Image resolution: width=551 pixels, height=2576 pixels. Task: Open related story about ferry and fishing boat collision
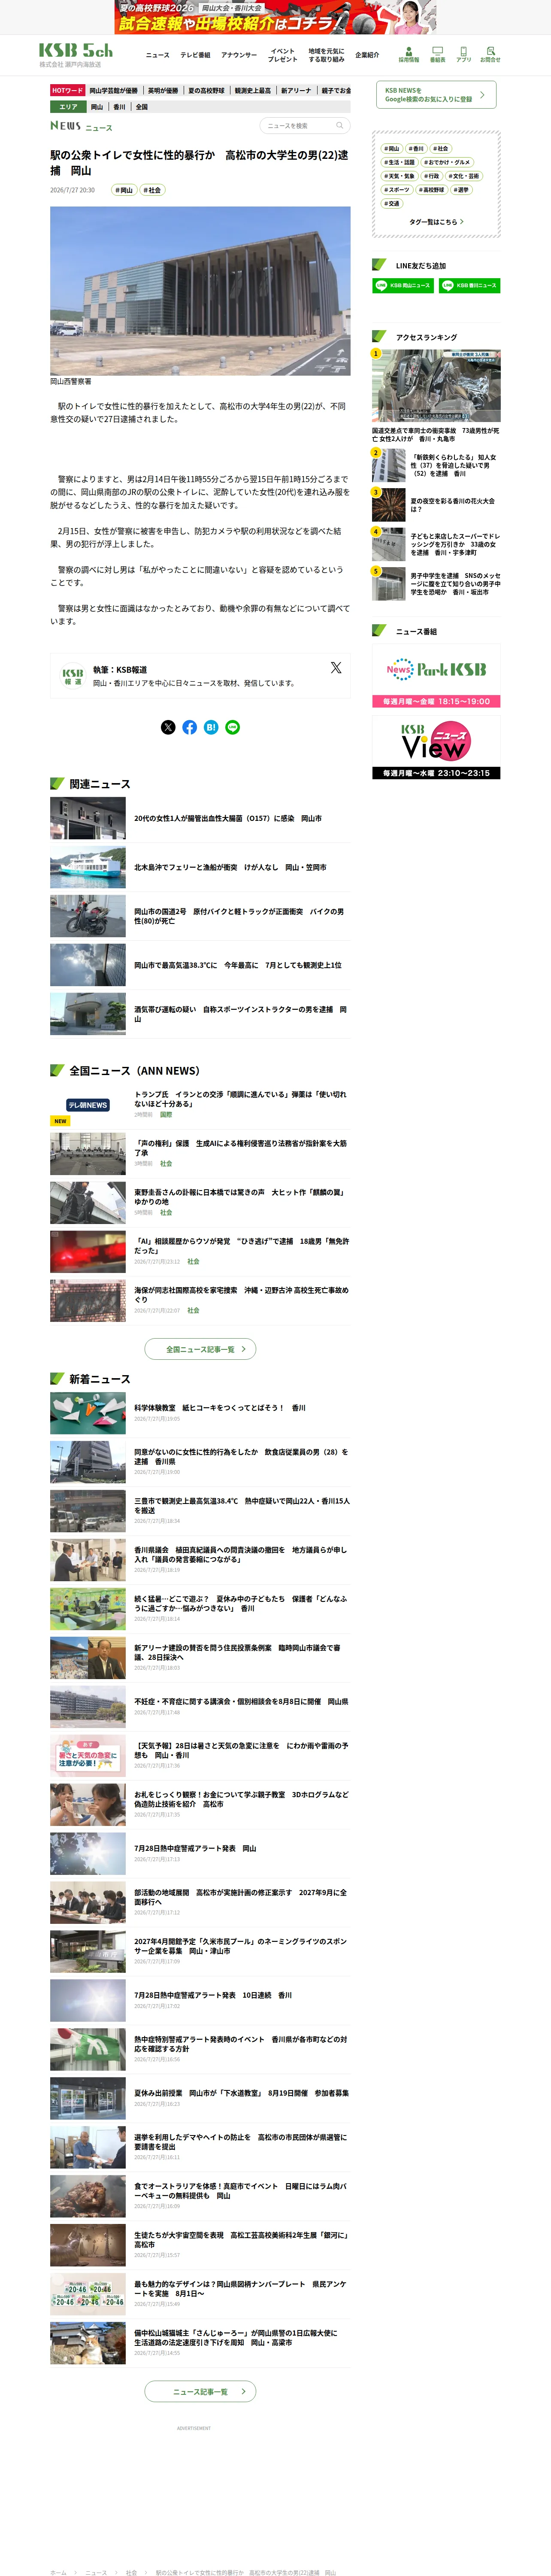[230, 867]
